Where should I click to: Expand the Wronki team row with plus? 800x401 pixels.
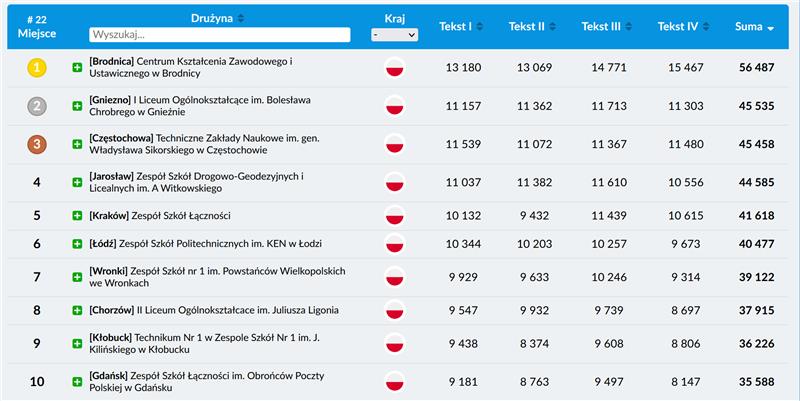pyautogui.click(x=77, y=278)
